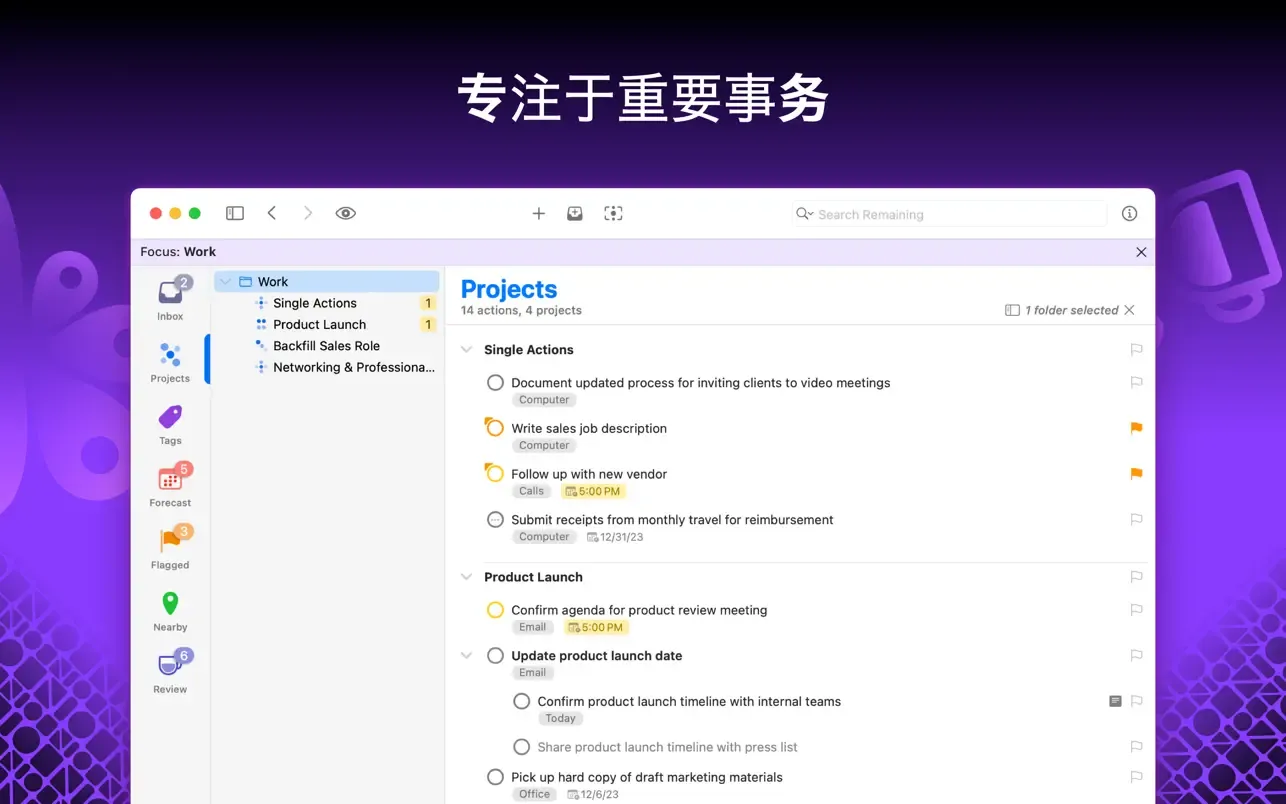Click 5:00 PM due badge on 'Follow up'
Screen dimensions: 1286x804
coord(593,491)
